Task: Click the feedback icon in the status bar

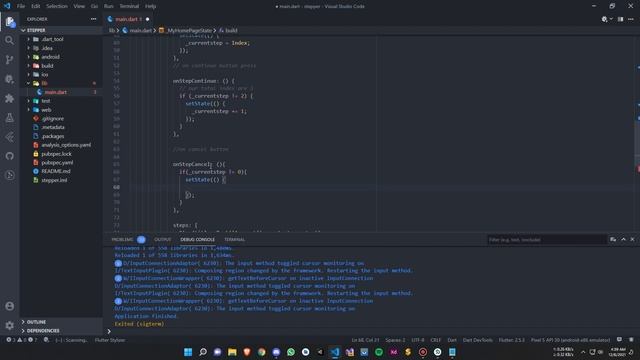Action: click(620, 340)
